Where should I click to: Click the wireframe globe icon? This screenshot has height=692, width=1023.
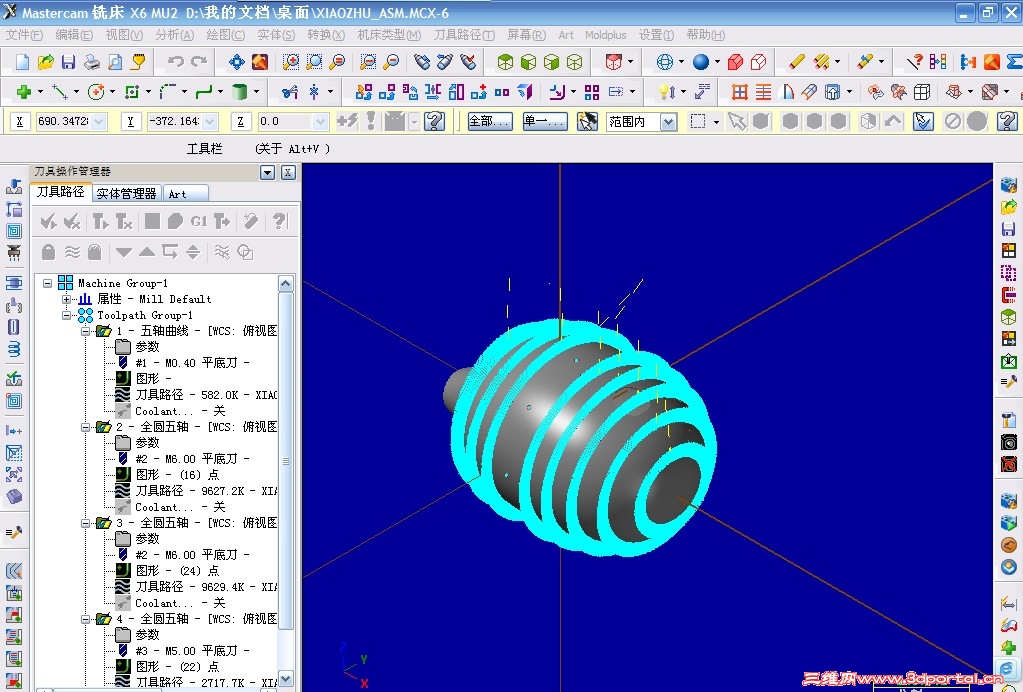point(665,62)
